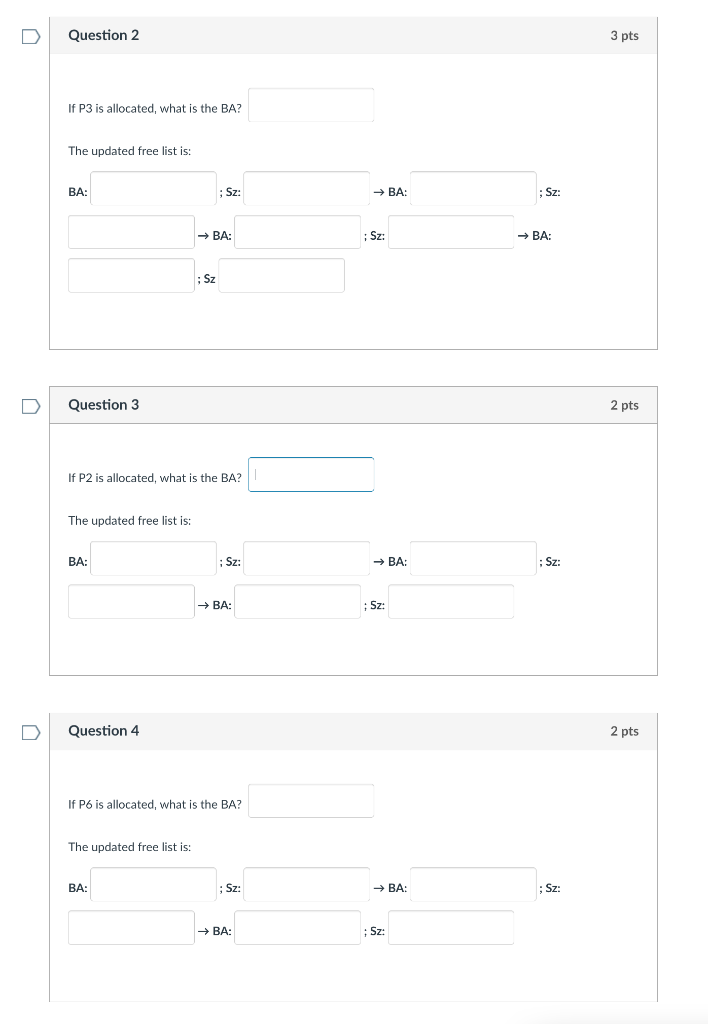Click Question 2's first free-list Sz field
Screen dimensions: 708x1024
pyautogui.click(x=306, y=189)
